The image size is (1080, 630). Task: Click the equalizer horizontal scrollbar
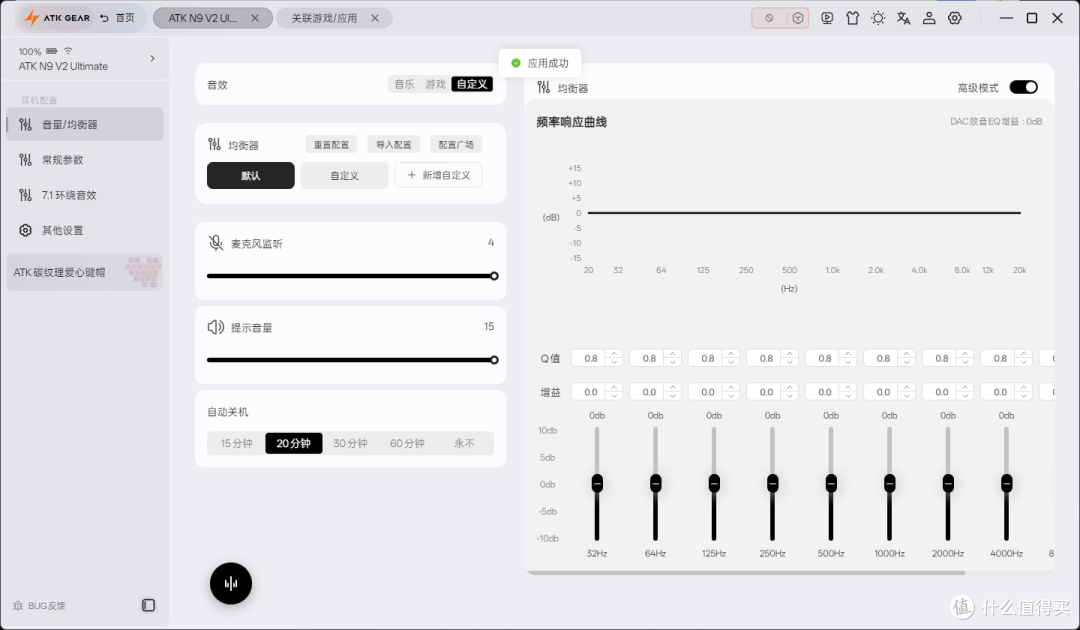coord(747,572)
